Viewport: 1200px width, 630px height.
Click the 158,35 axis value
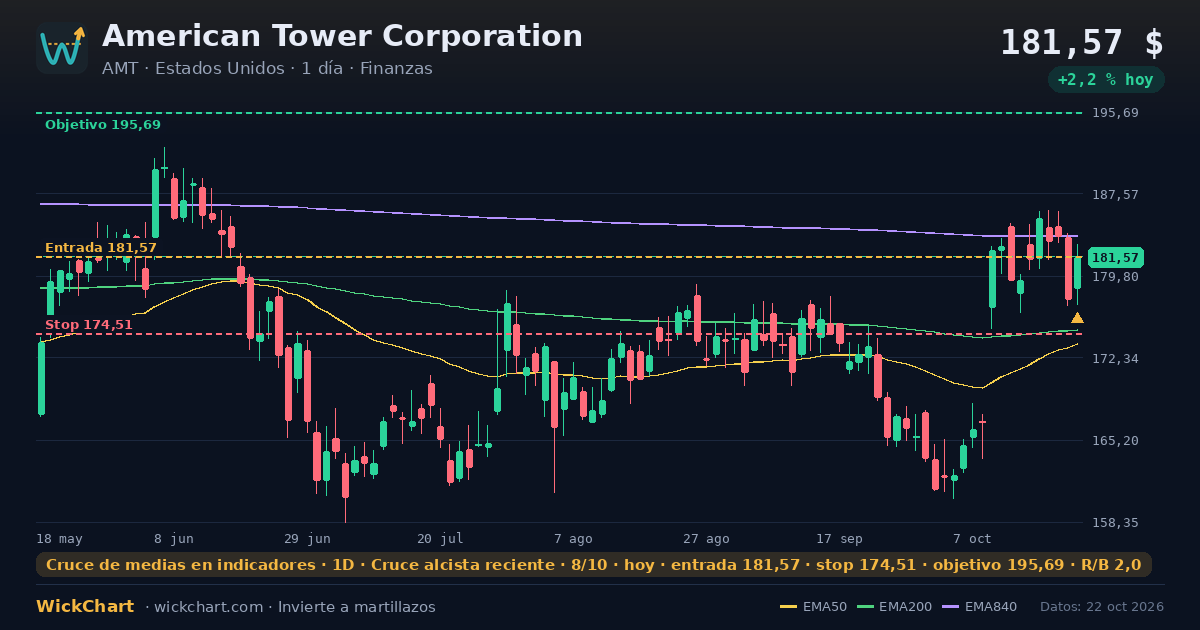(1115, 523)
